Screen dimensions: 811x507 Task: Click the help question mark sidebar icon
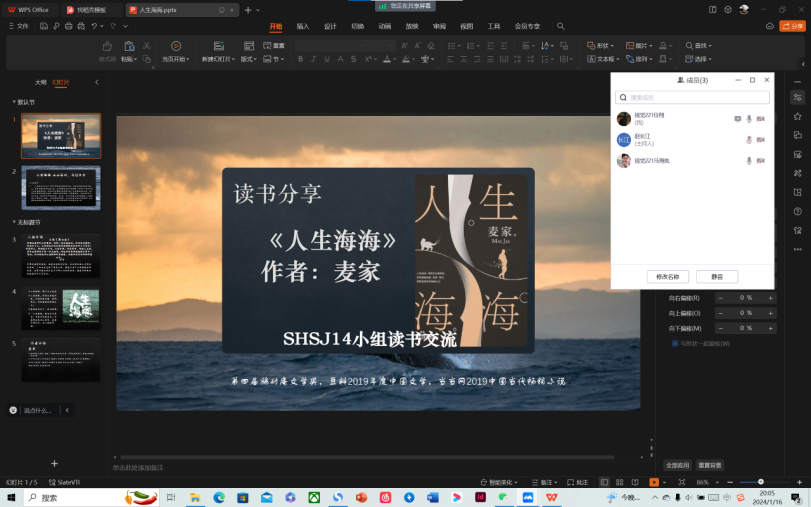click(x=797, y=212)
